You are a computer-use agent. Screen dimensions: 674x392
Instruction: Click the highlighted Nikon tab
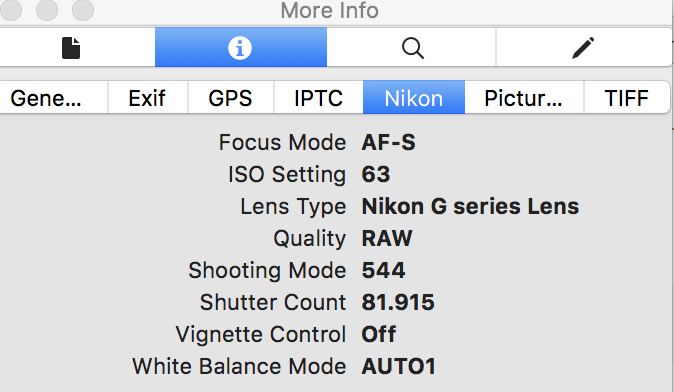click(x=414, y=98)
